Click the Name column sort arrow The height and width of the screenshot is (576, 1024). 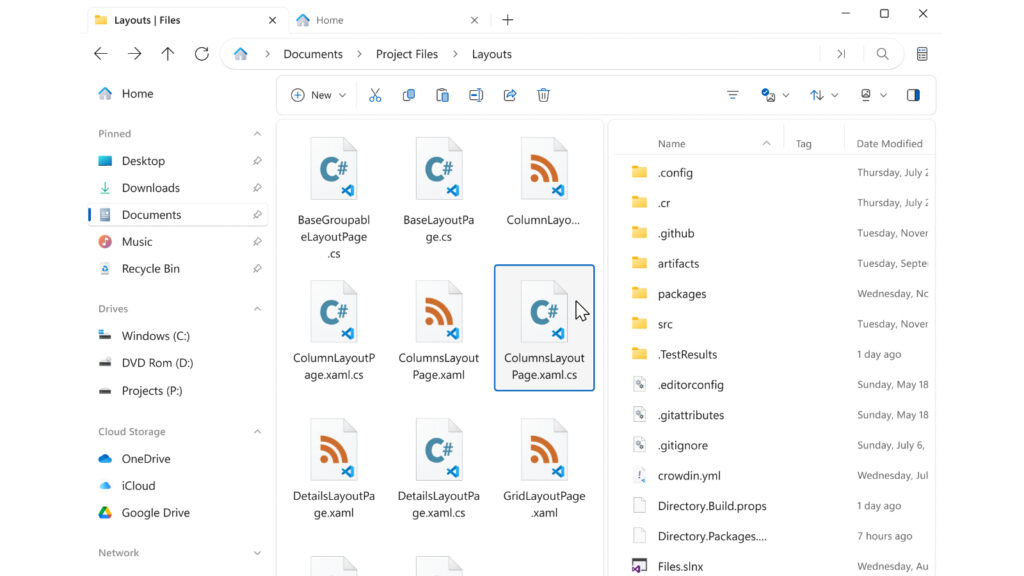[766, 144]
